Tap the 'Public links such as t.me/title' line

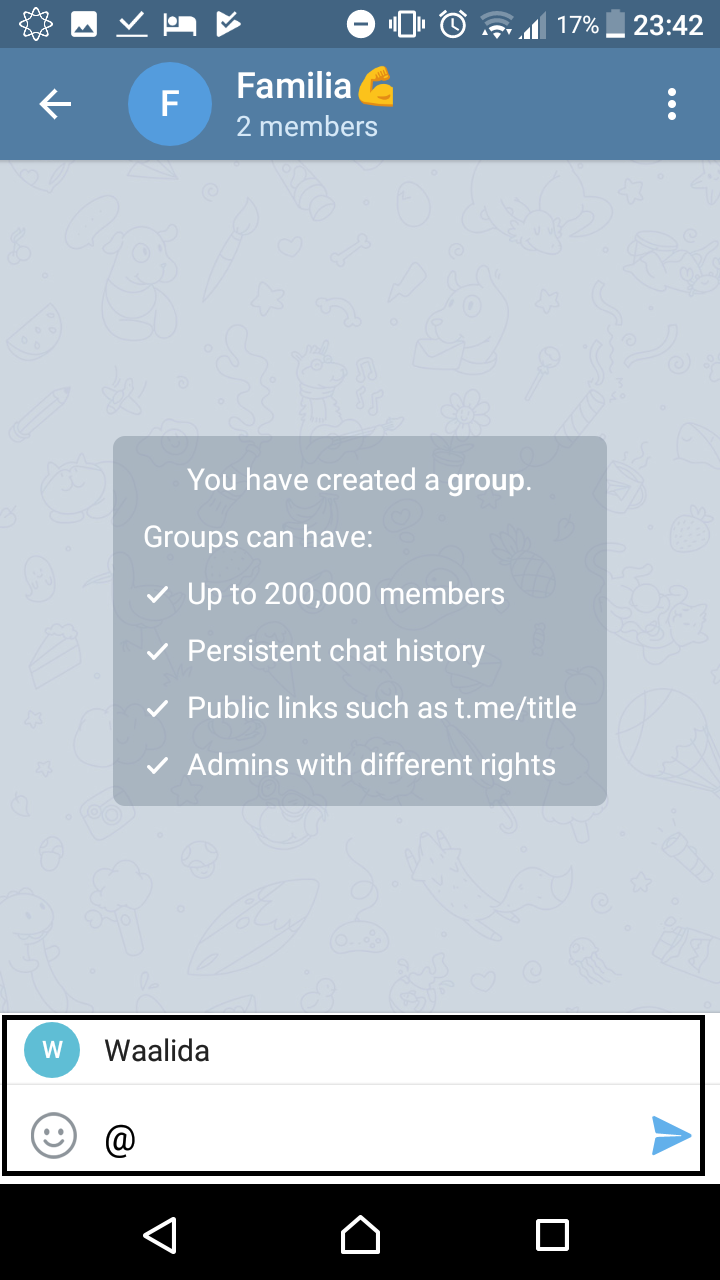[382, 708]
